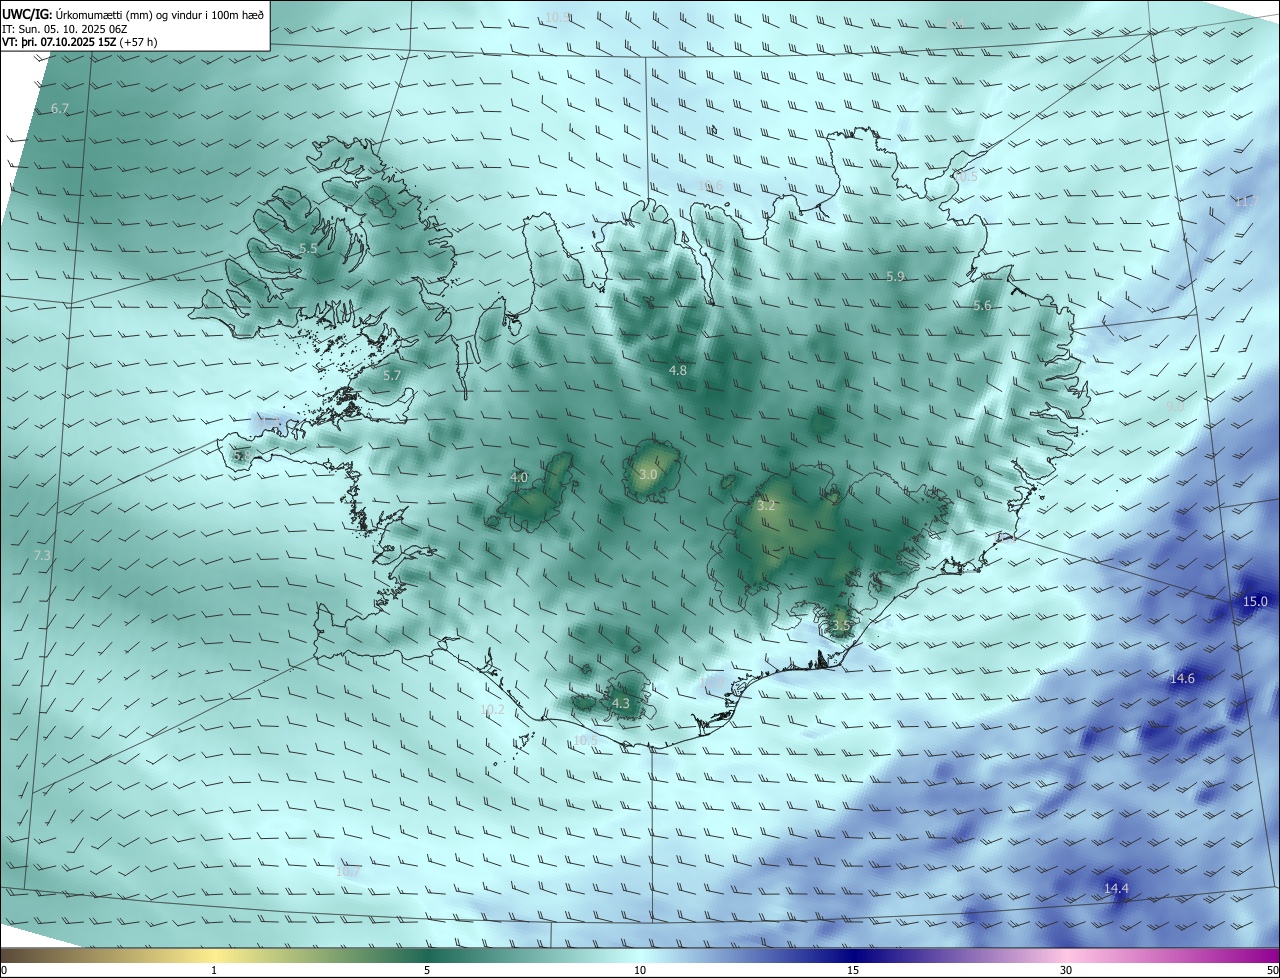
Task: Click the colour scale tick label 50
Action: pyautogui.click(x=1271, y=970)
